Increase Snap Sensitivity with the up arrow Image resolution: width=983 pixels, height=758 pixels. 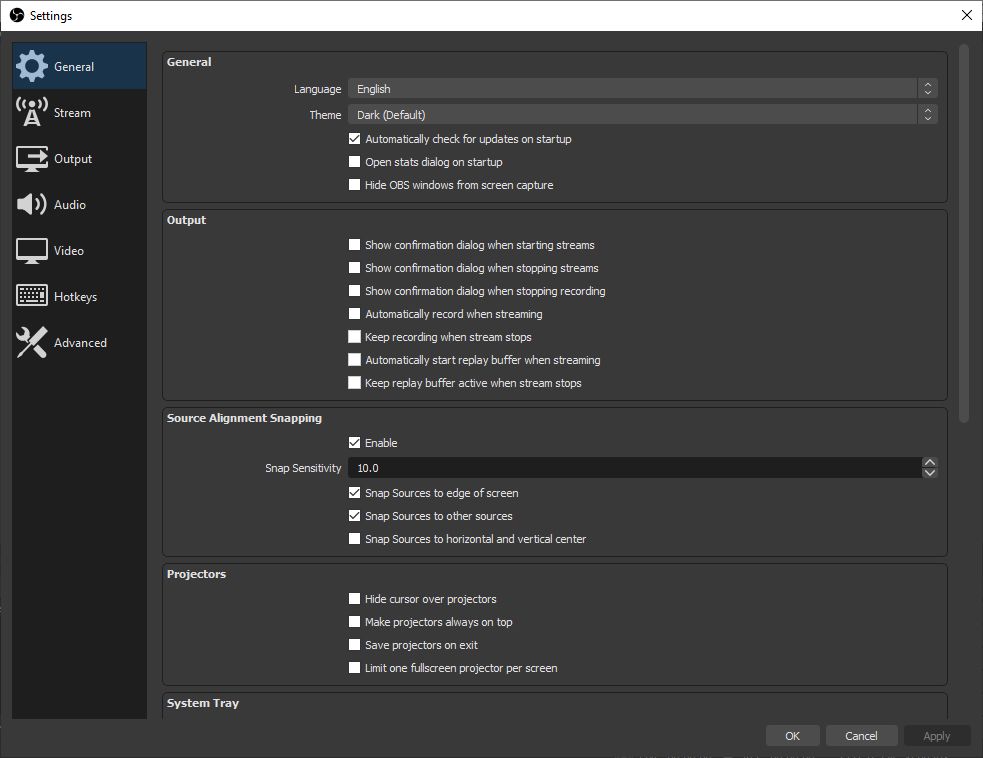930,462
